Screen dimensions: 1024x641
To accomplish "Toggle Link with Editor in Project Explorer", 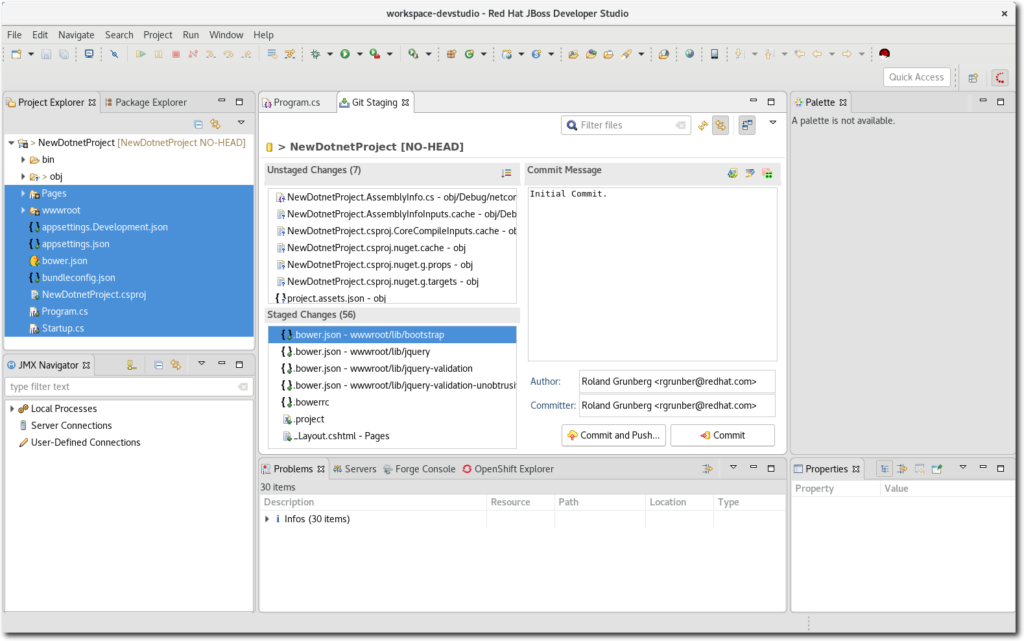I will coord(215,121).
